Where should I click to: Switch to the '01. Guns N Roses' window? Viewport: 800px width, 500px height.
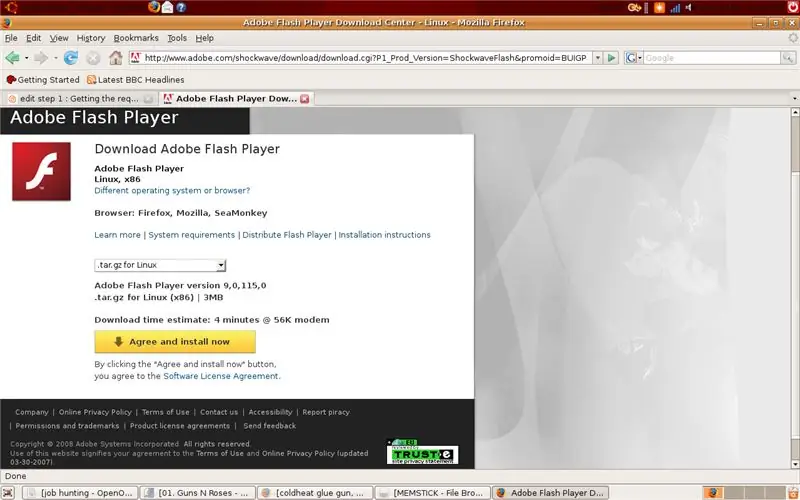pos(196,493)
